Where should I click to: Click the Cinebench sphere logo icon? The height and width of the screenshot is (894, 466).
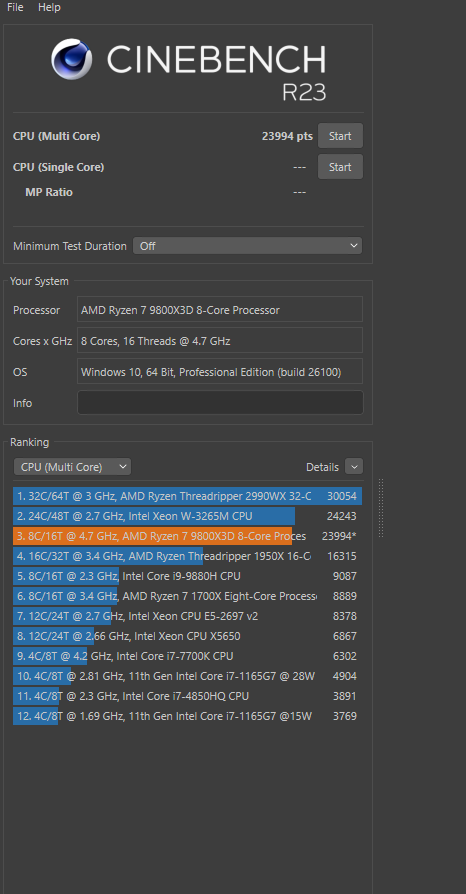(72, 59)
